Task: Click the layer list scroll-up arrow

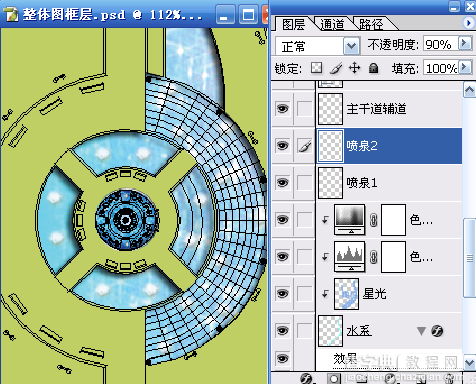Action: [469, 90]
